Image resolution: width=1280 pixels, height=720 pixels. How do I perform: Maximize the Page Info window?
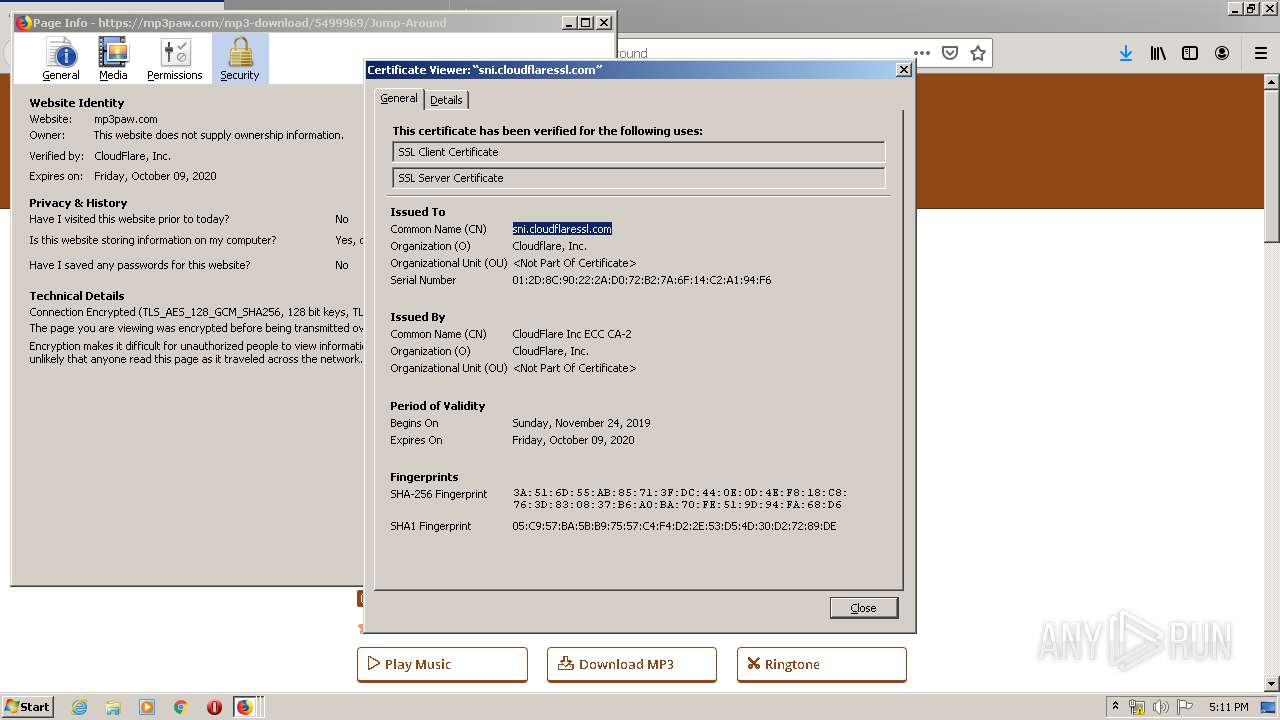(x=586, y=23)
